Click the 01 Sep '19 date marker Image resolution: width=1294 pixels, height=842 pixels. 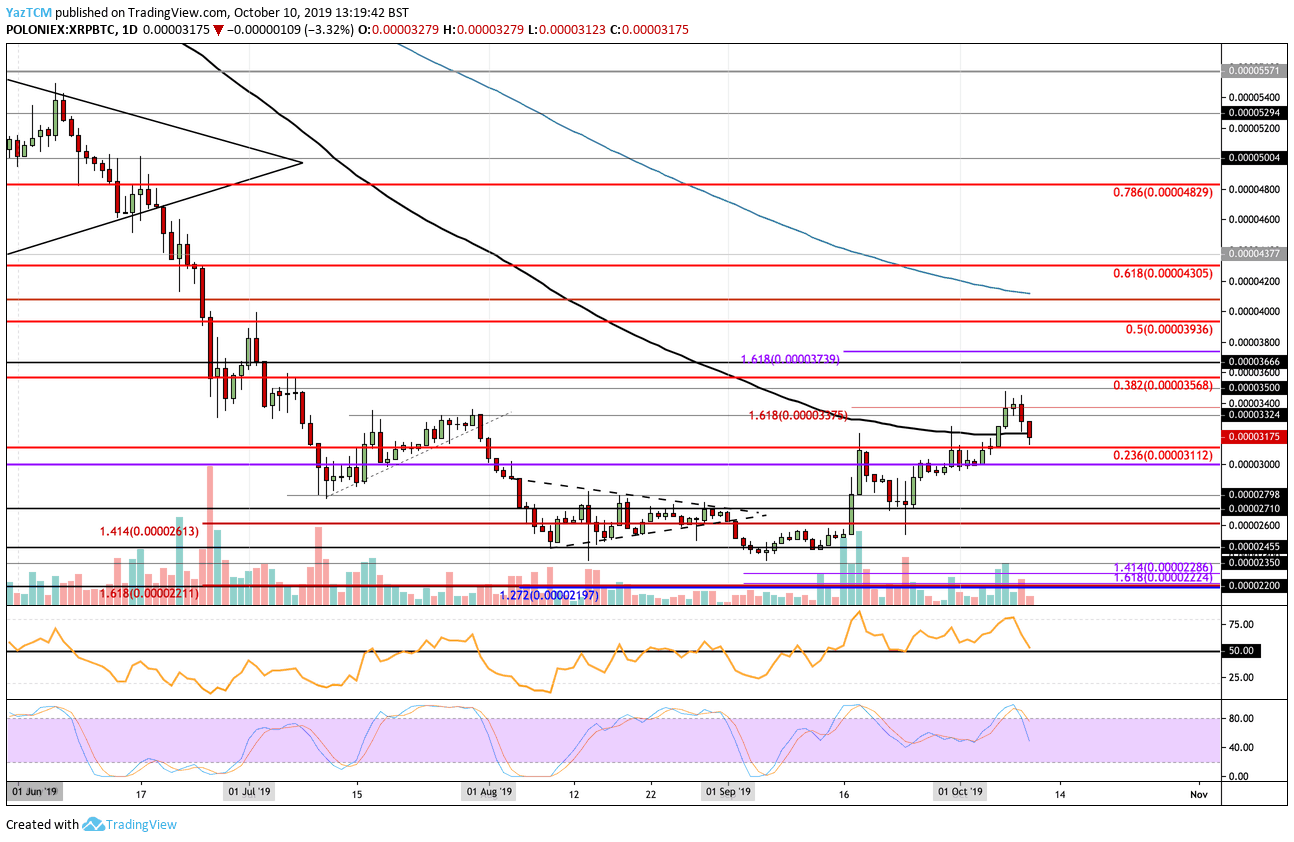[728, 792]
